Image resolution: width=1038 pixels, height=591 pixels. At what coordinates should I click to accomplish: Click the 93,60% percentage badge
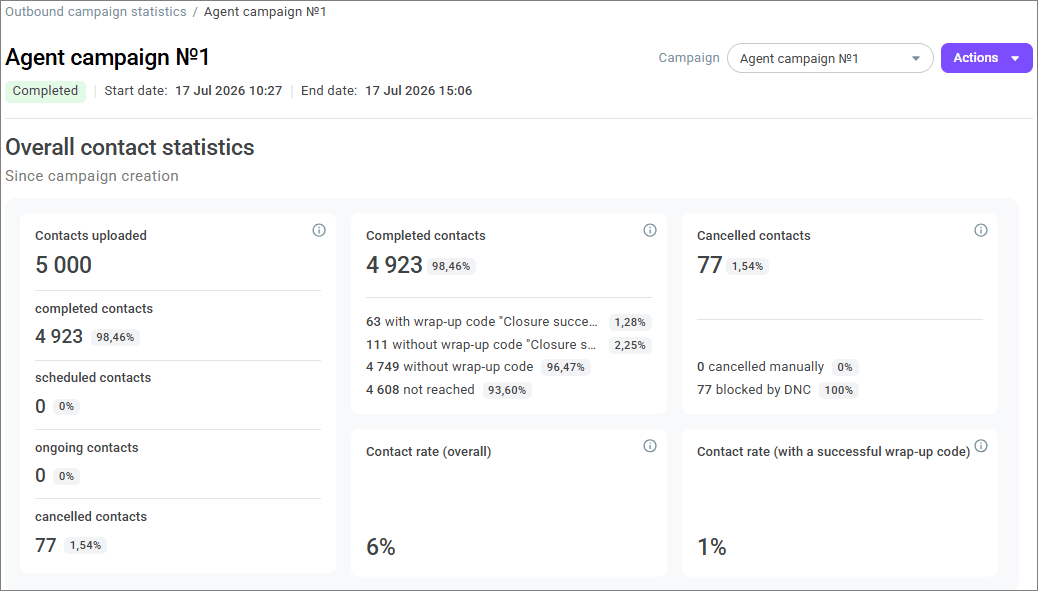507,390
